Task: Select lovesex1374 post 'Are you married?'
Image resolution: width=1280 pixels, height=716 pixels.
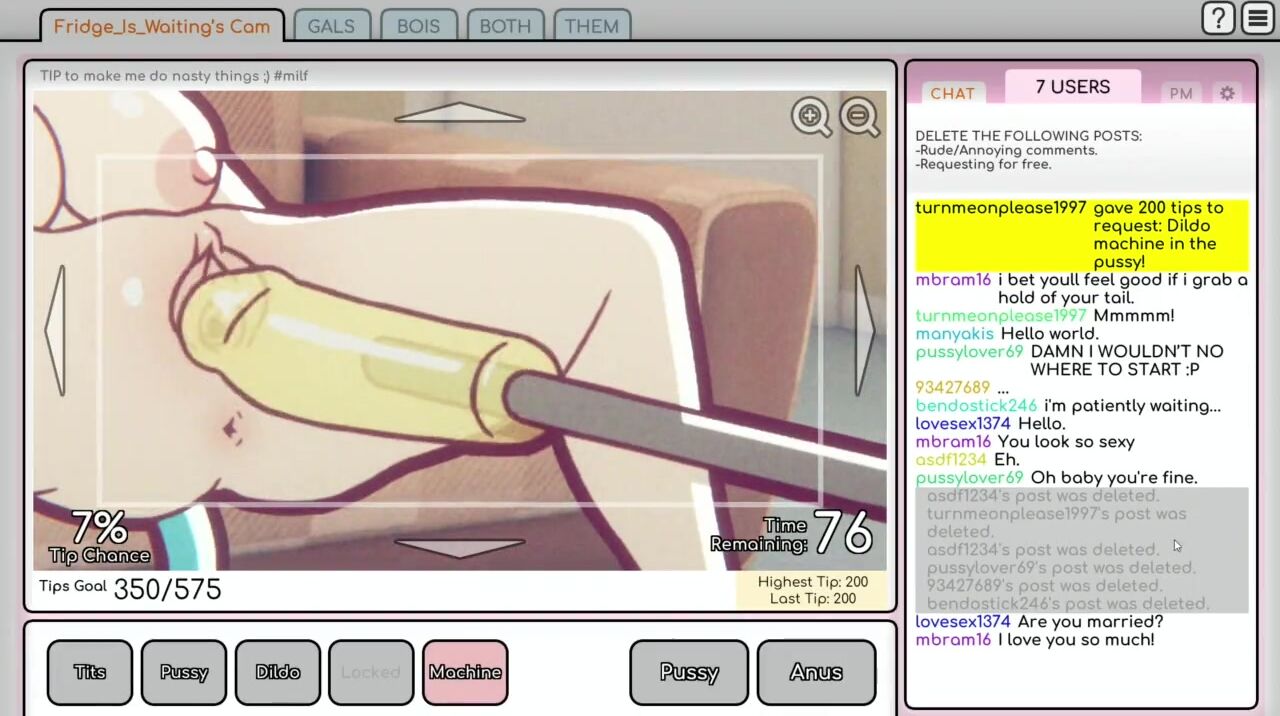Action: click(1039, 622)
